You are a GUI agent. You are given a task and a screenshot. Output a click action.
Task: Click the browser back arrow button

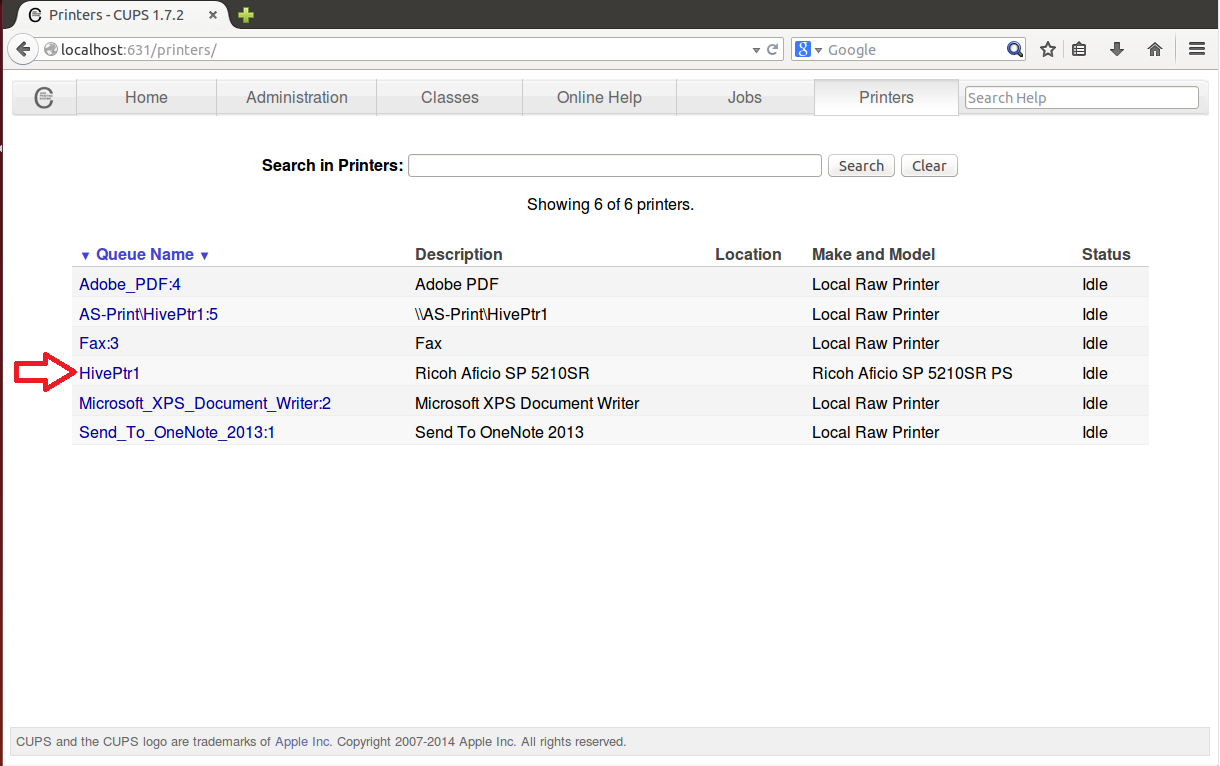pyautogui.click(x=23, y=49)
